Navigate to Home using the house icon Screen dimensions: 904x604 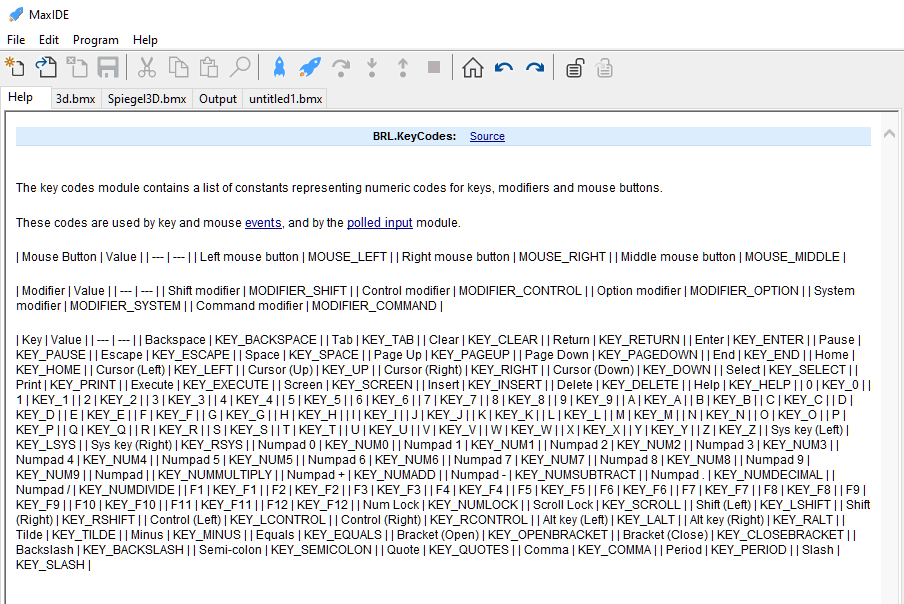pos(473,70)
